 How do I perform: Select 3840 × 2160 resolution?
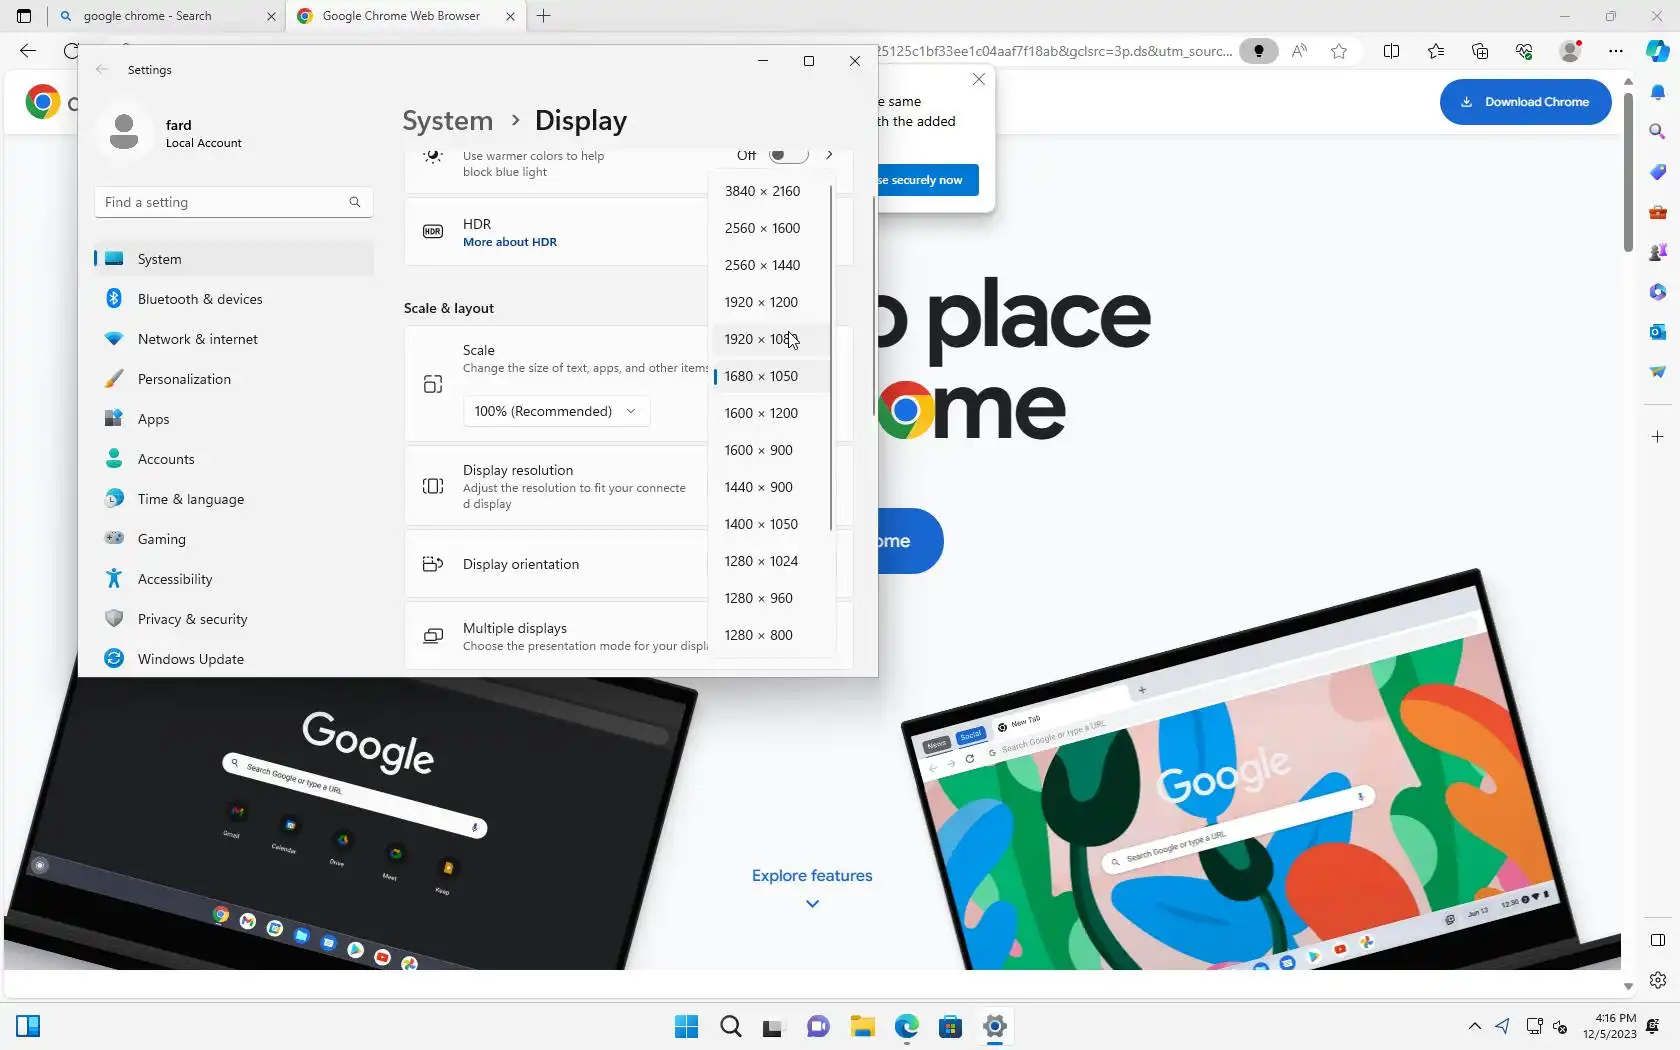point(769,191)
